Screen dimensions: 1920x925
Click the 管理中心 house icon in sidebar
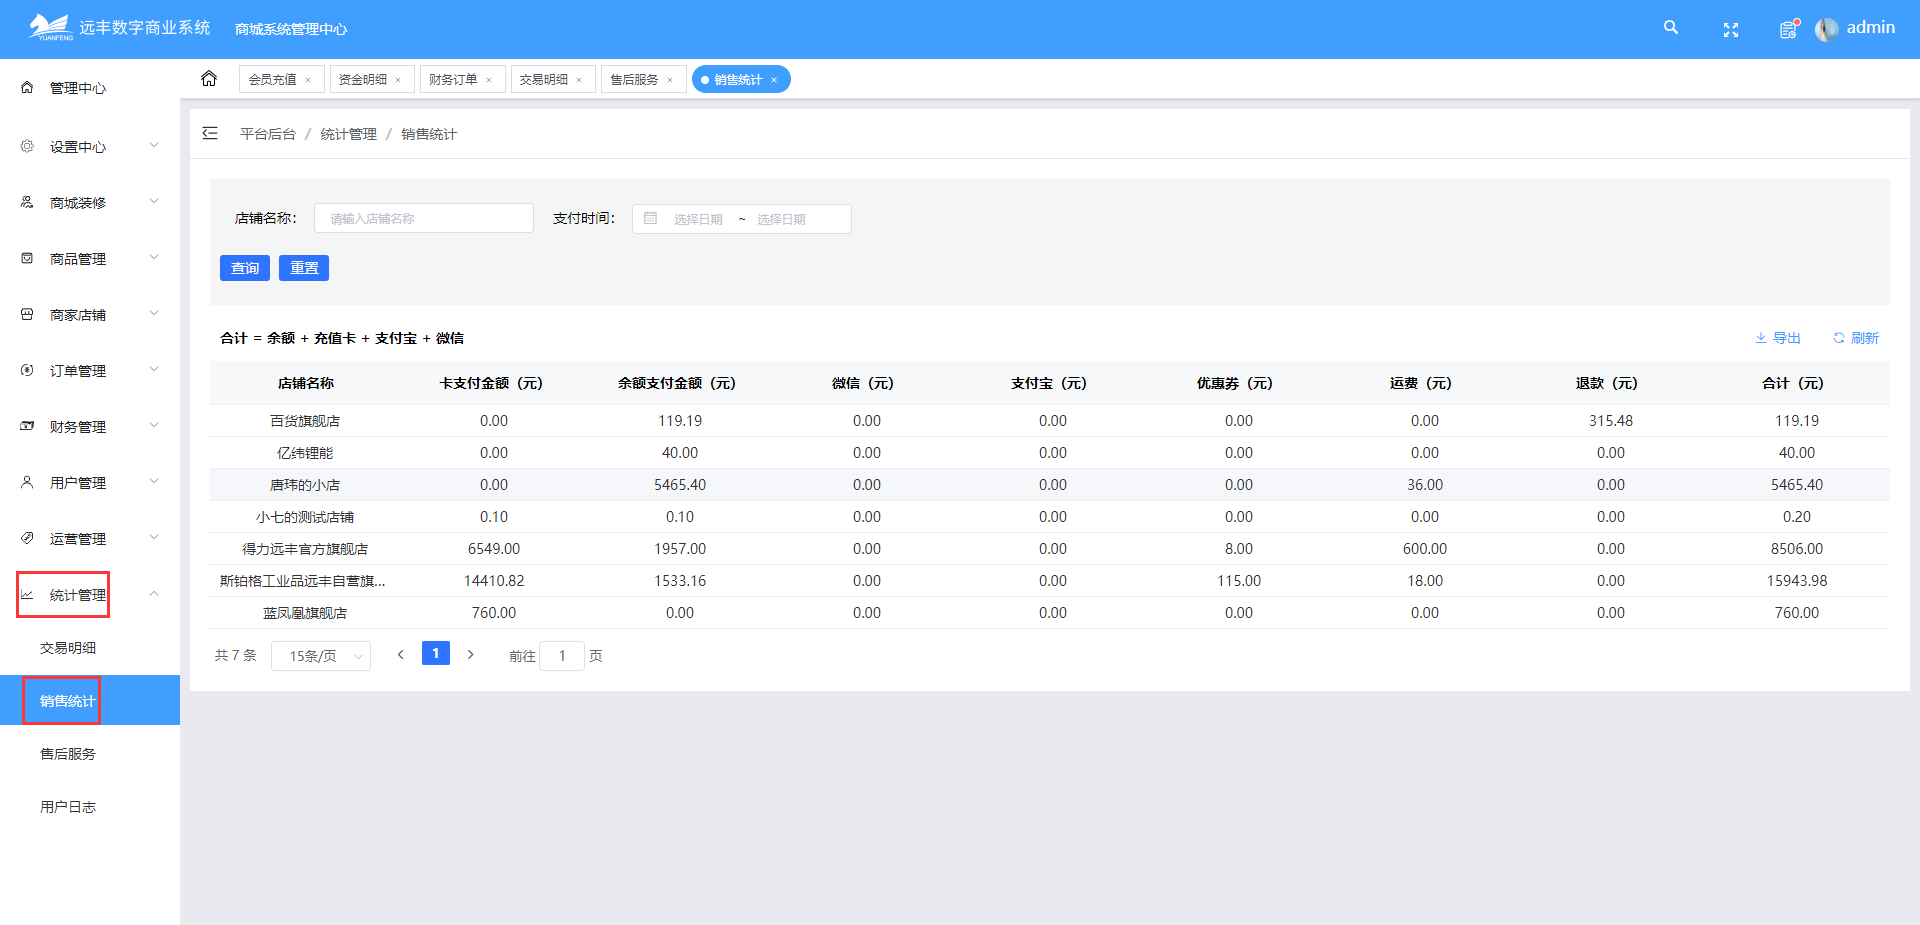point(27,88)
